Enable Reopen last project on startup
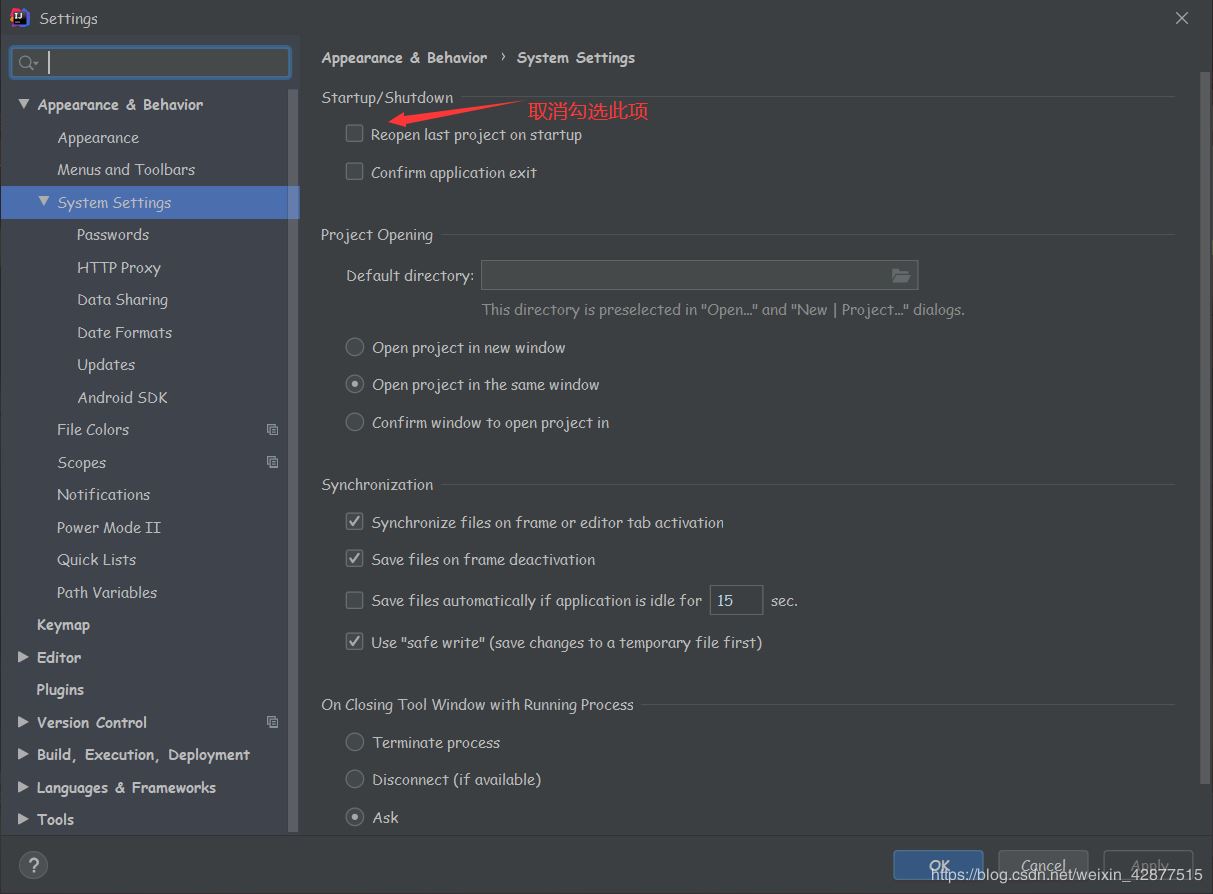This screenshot has width=1213, height=894. [355, 134]
